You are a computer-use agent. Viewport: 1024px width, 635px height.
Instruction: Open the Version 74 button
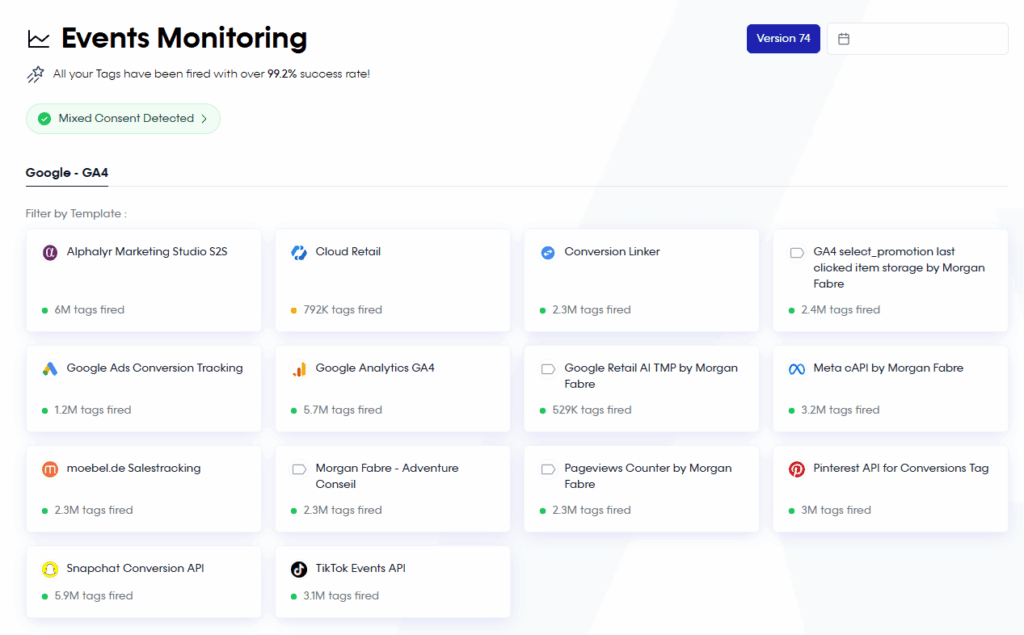click(x=783, y=39)
